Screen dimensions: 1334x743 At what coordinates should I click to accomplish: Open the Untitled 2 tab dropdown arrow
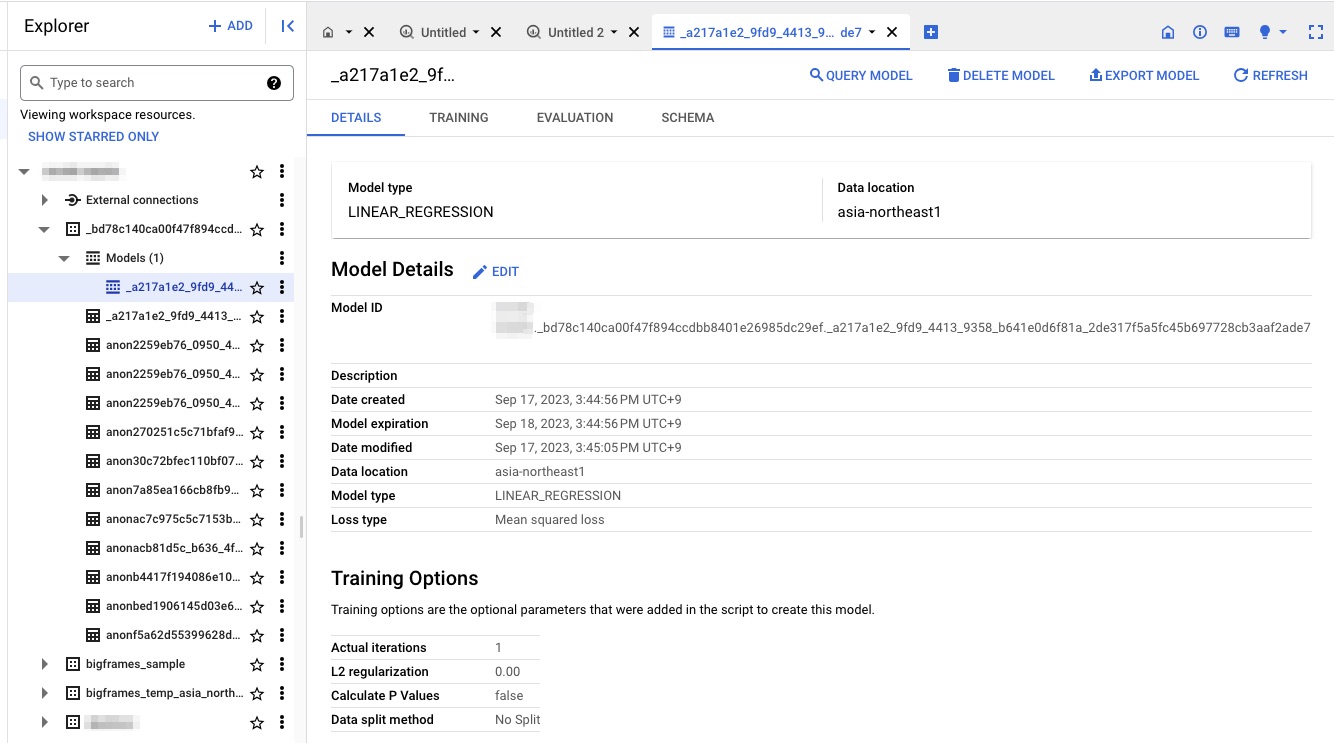(613, 31)
